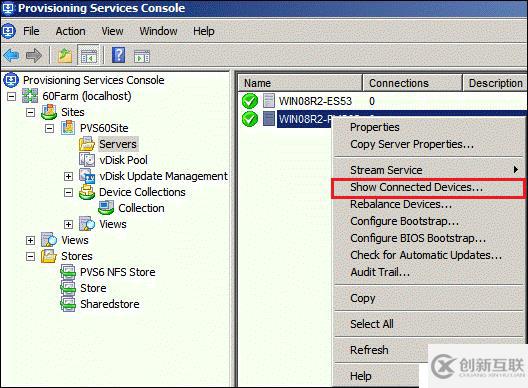Image resolution: width=528 pixels, height=388 pixels.
Task: Select Configure Bootstrap... menu entry
Action: pyautogui.click(x=404, y=221)
